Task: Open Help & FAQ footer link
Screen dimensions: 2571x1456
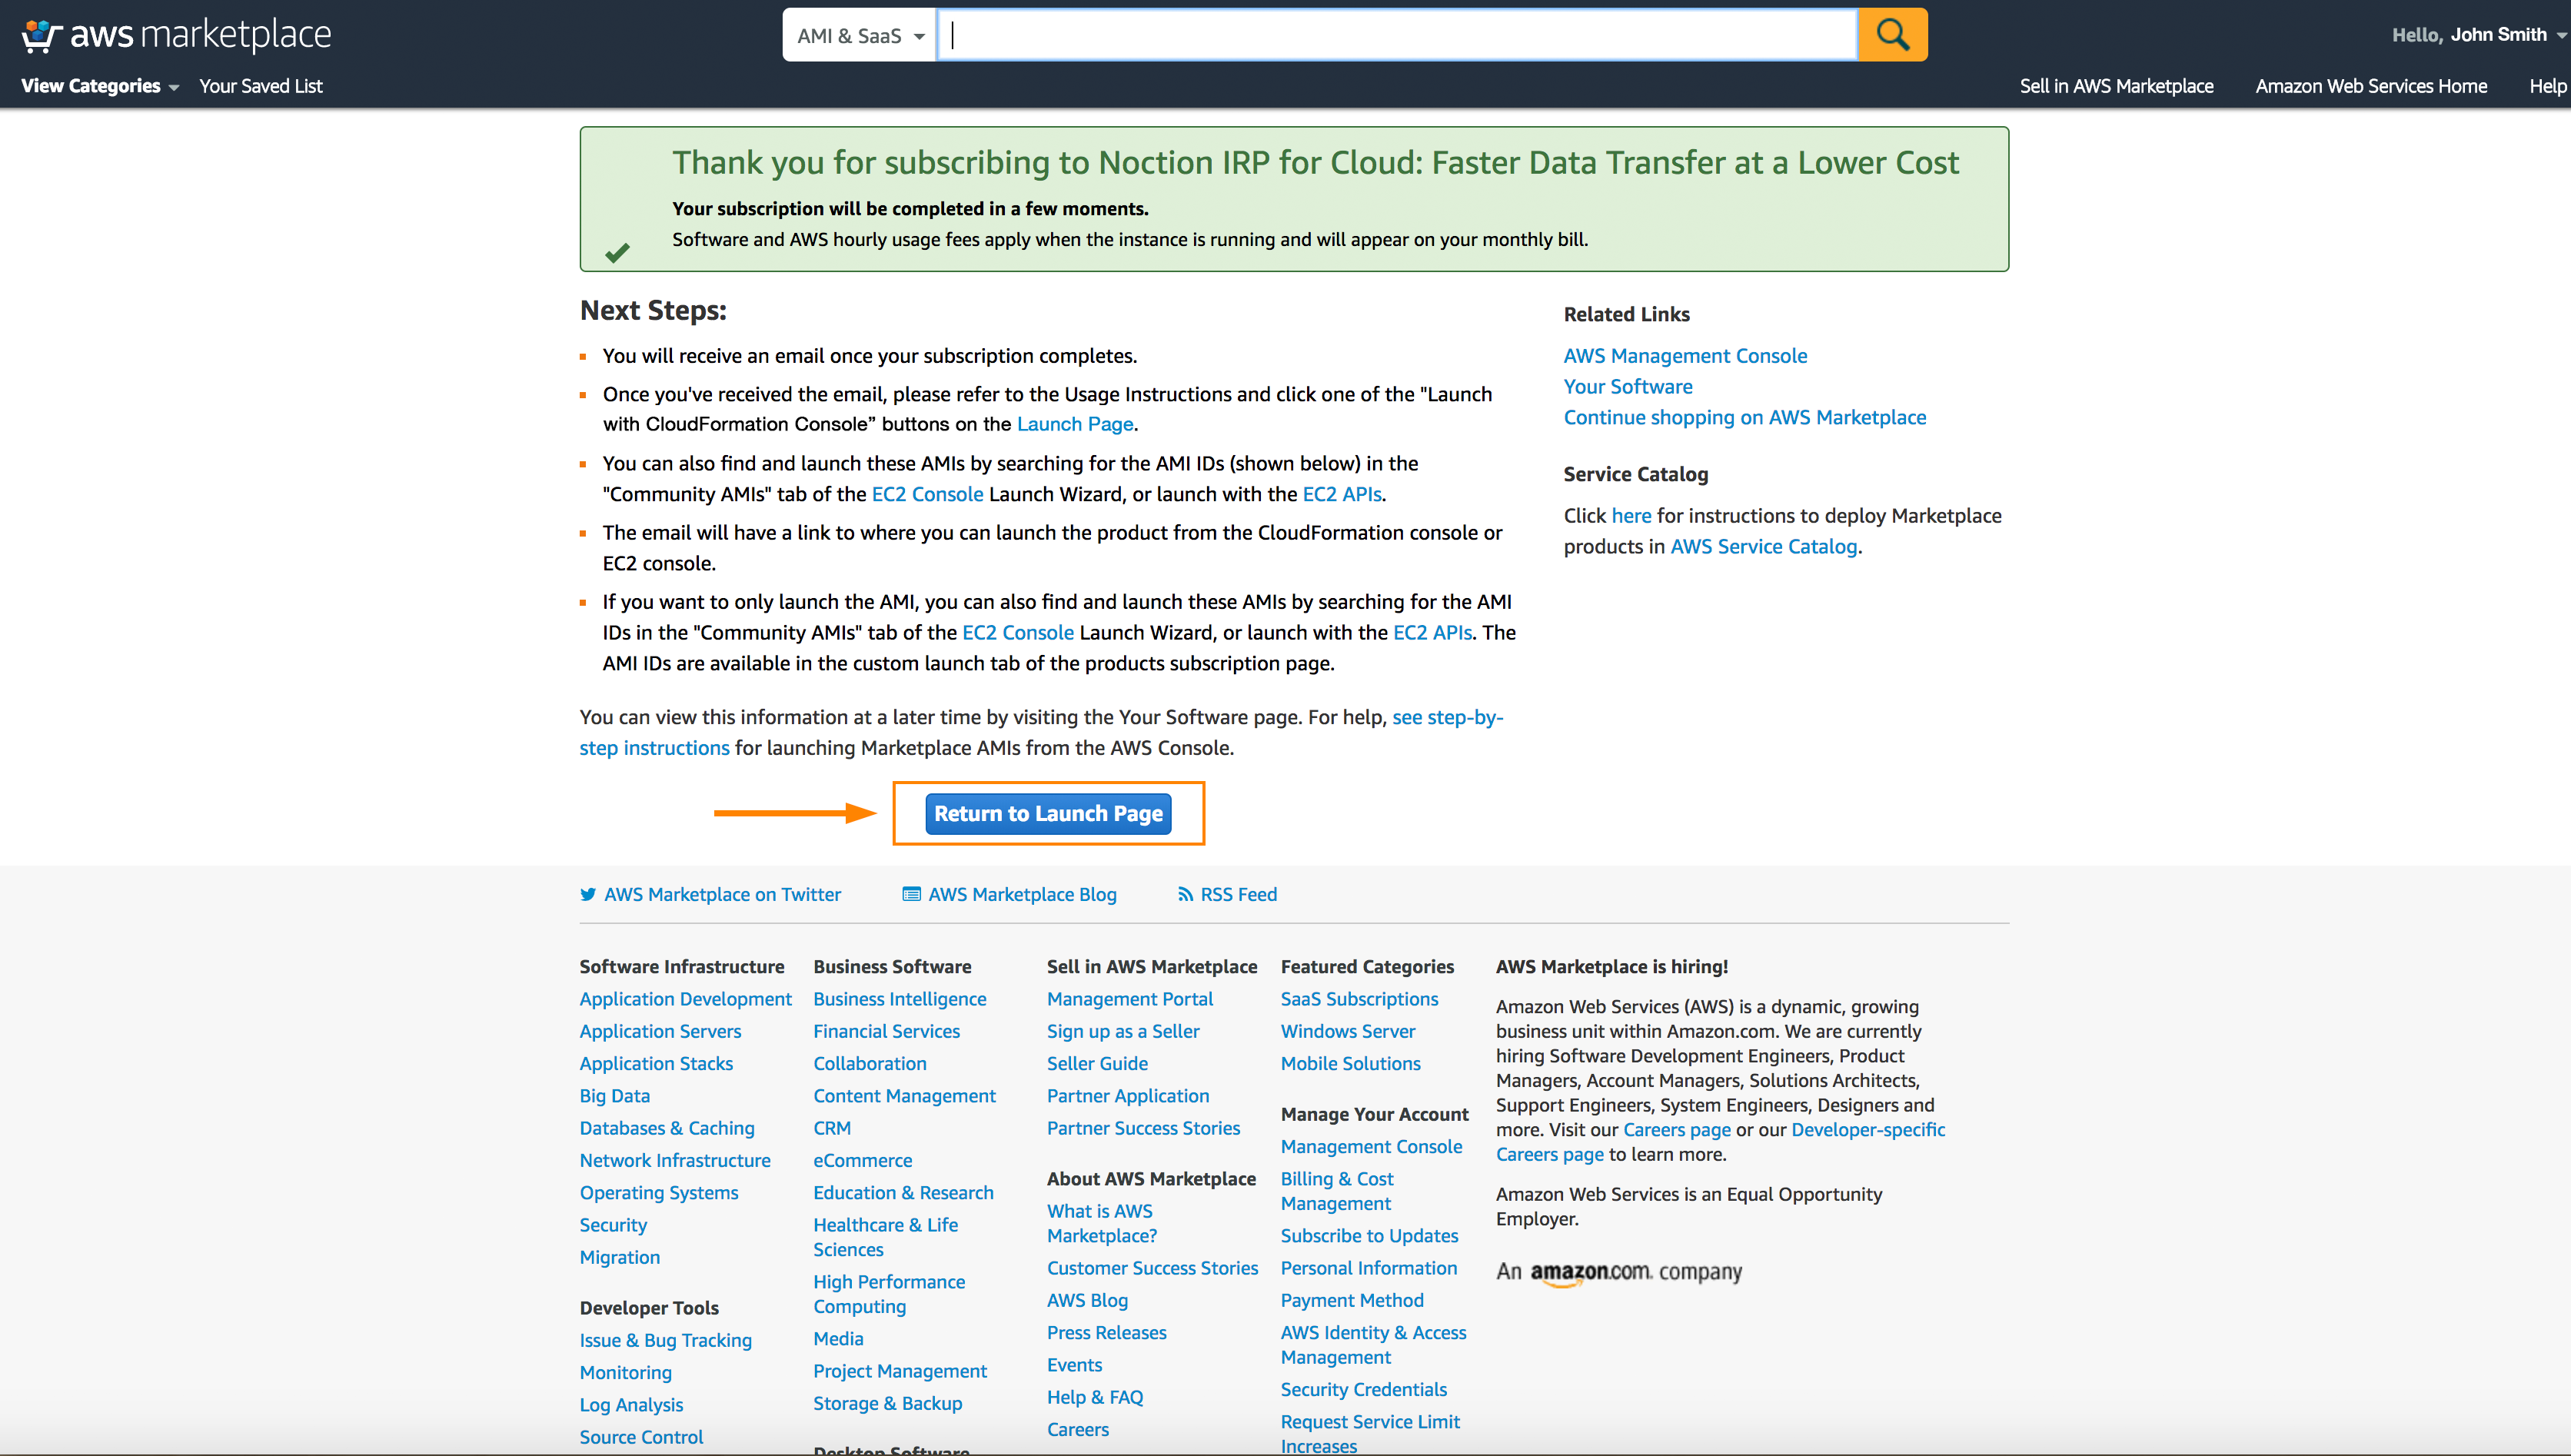Action: 1095,1397
